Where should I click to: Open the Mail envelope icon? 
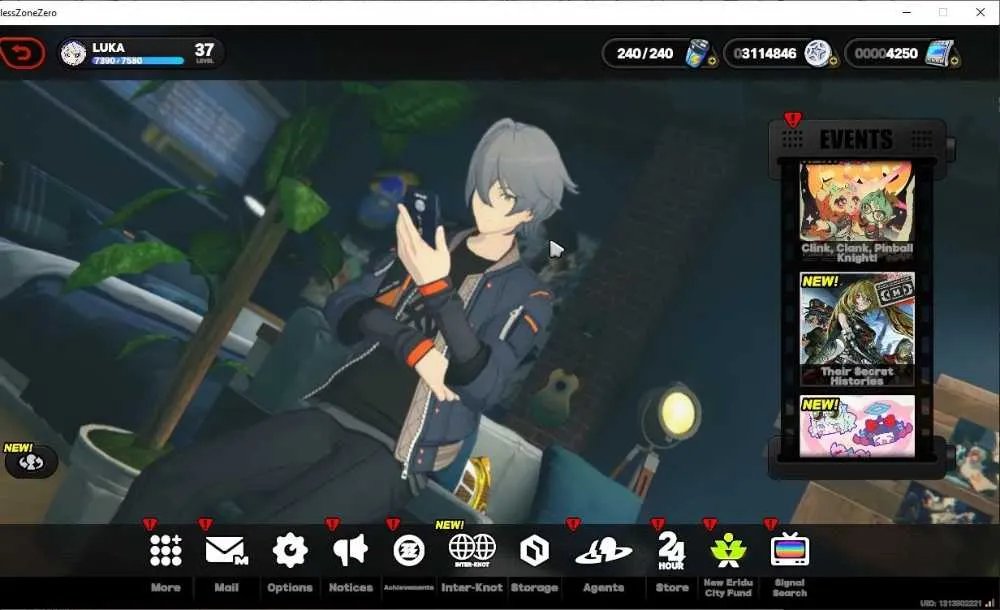[226, 550]
